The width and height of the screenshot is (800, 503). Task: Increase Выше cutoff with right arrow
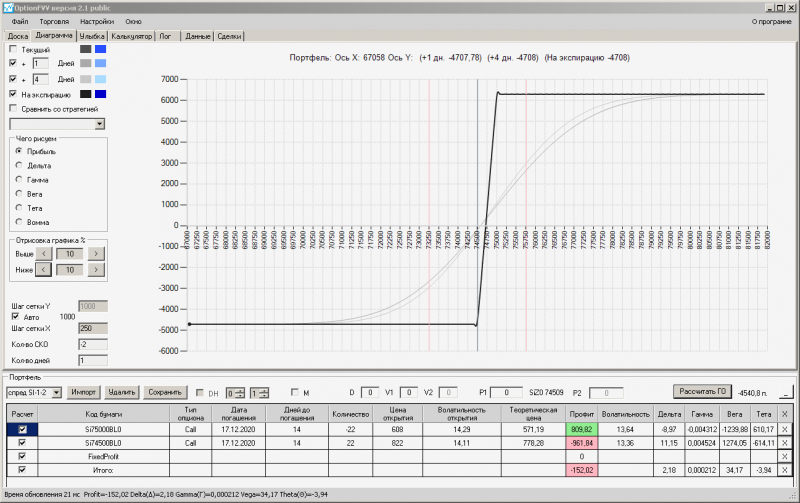[x=96, y=254]
